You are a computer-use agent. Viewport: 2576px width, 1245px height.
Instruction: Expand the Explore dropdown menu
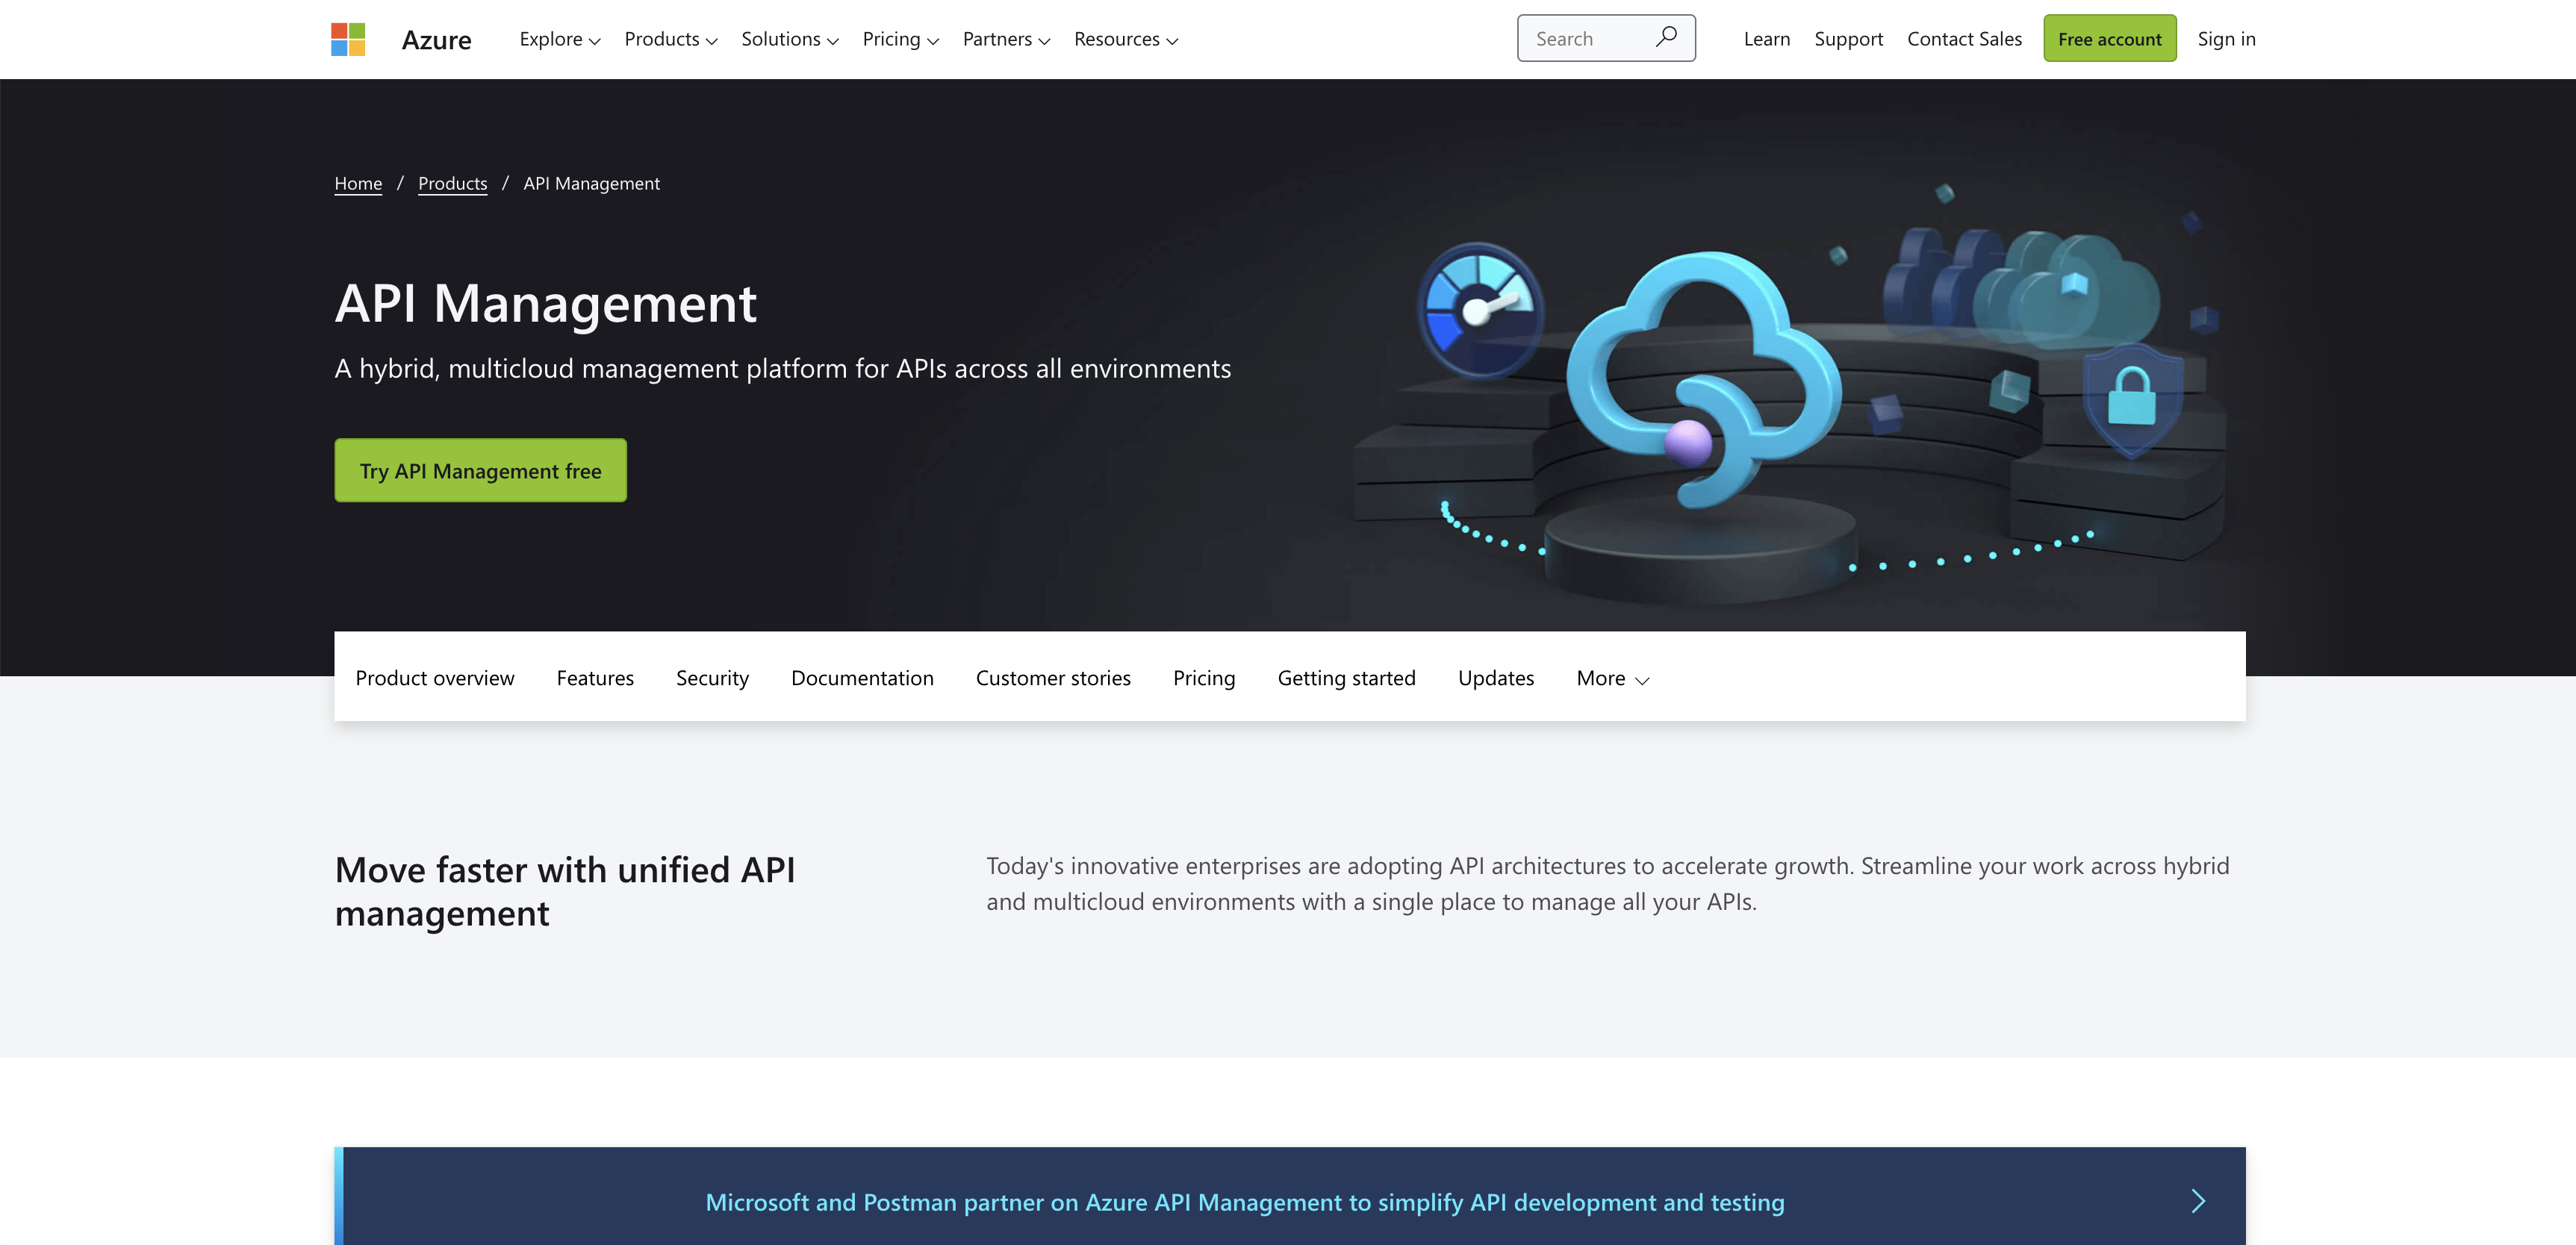[x=559, y=39]
